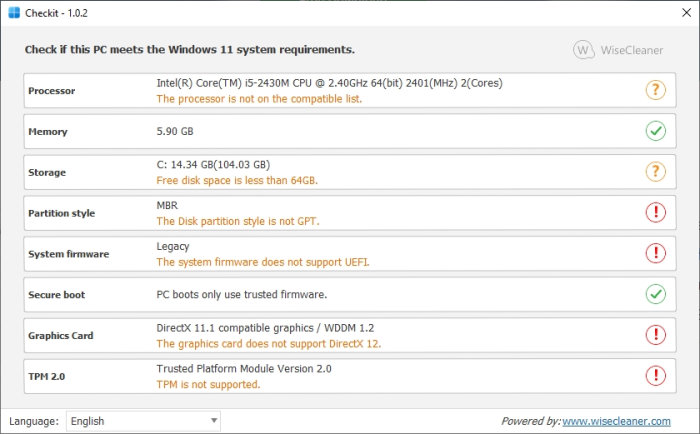700x434 pixels.
Task: Click the 'graphics card does not support DirectX 12' text
Action: (x=269, y=344)
